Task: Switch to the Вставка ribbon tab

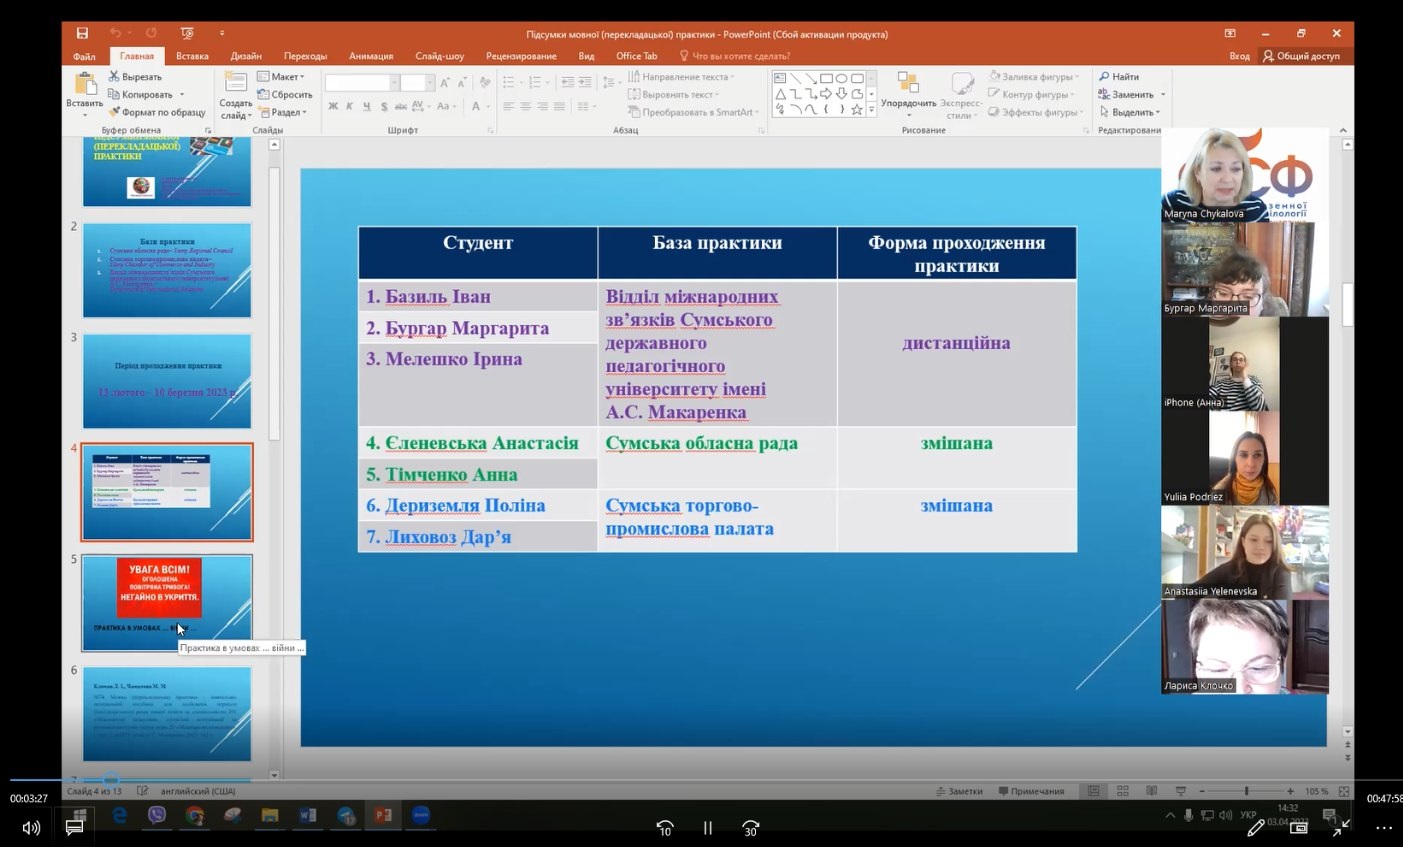Action: [192, 56]
